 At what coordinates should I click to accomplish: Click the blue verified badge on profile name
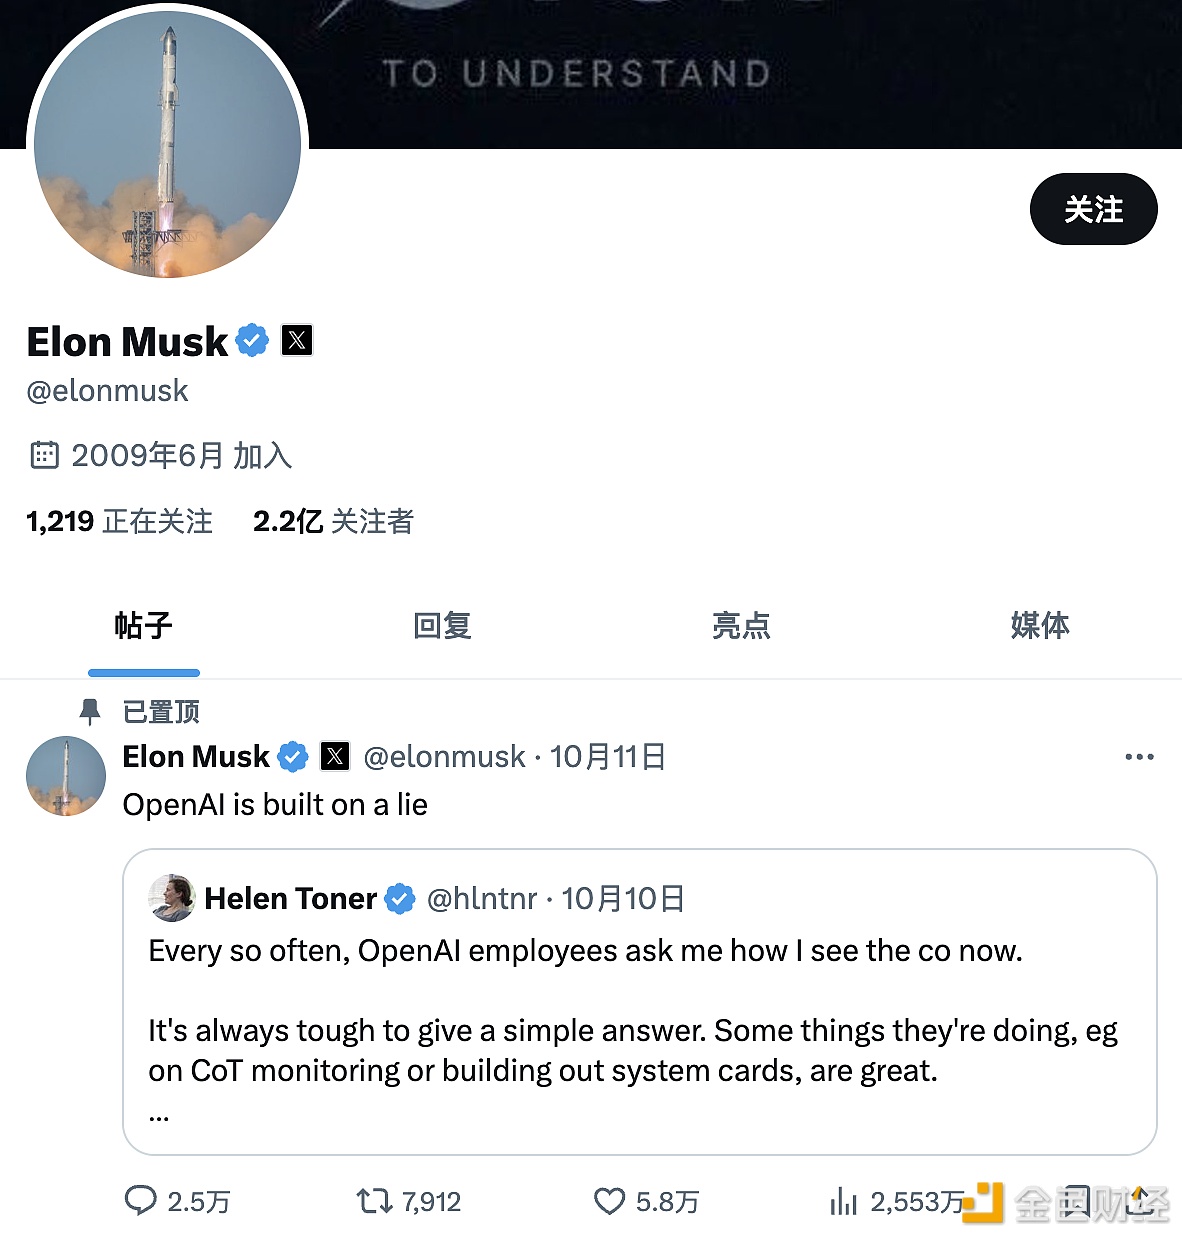252,341
